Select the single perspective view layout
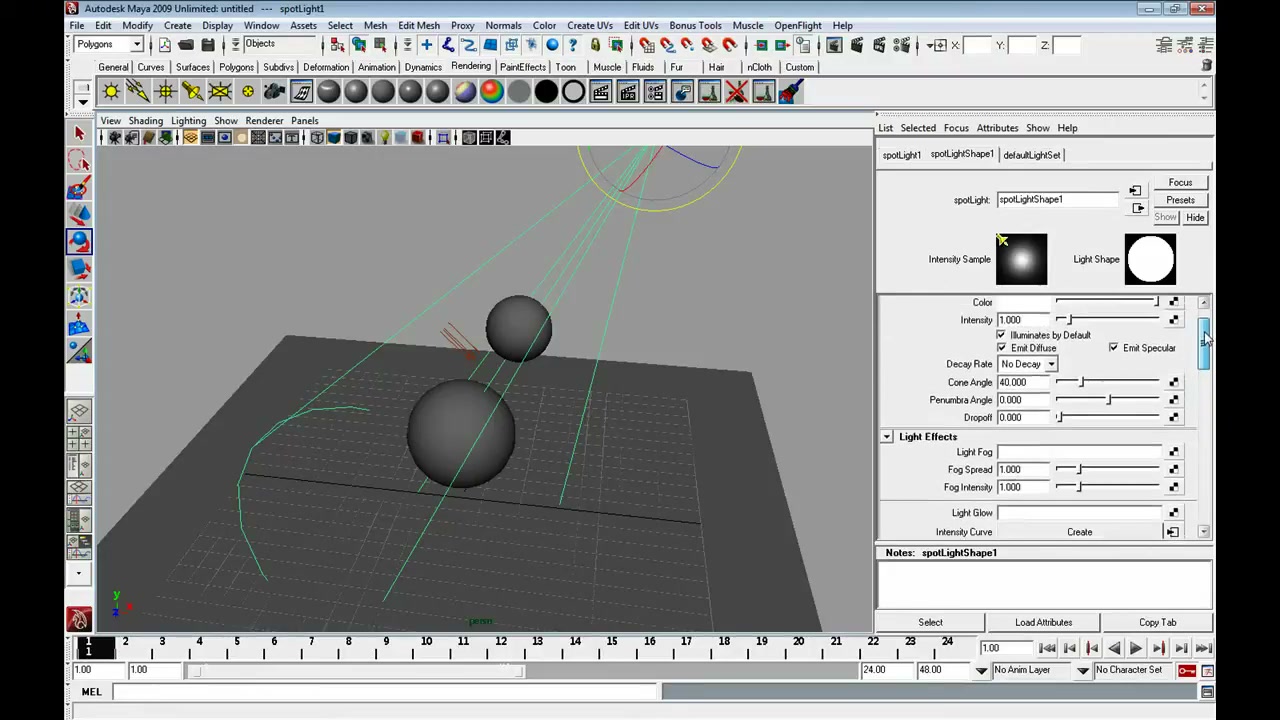 (x=79, y=411)
